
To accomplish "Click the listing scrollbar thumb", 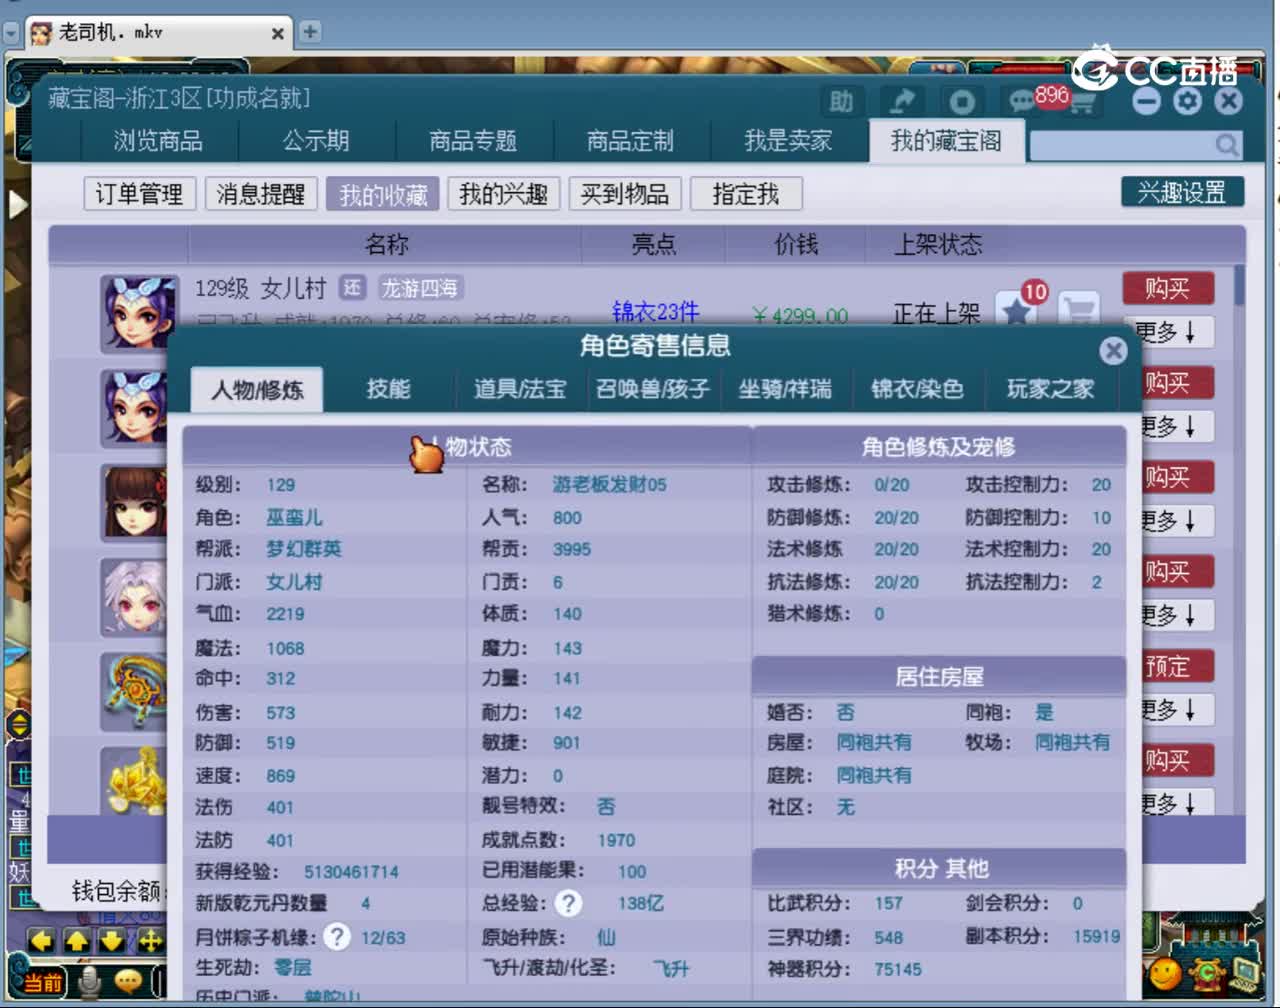I will point(1240,284).
